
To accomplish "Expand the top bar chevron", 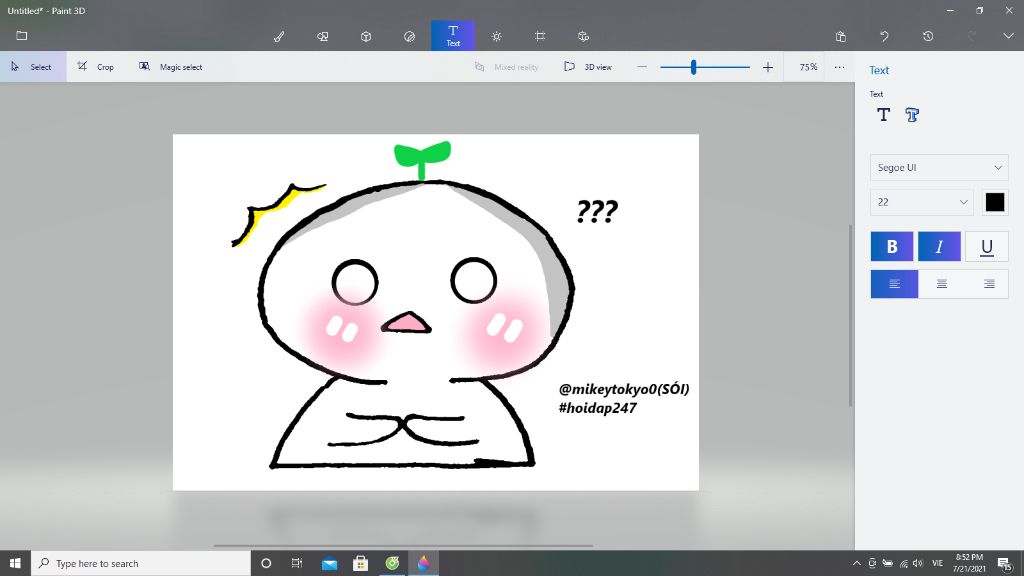I will pyautogui.click(x=1008, y=36).
